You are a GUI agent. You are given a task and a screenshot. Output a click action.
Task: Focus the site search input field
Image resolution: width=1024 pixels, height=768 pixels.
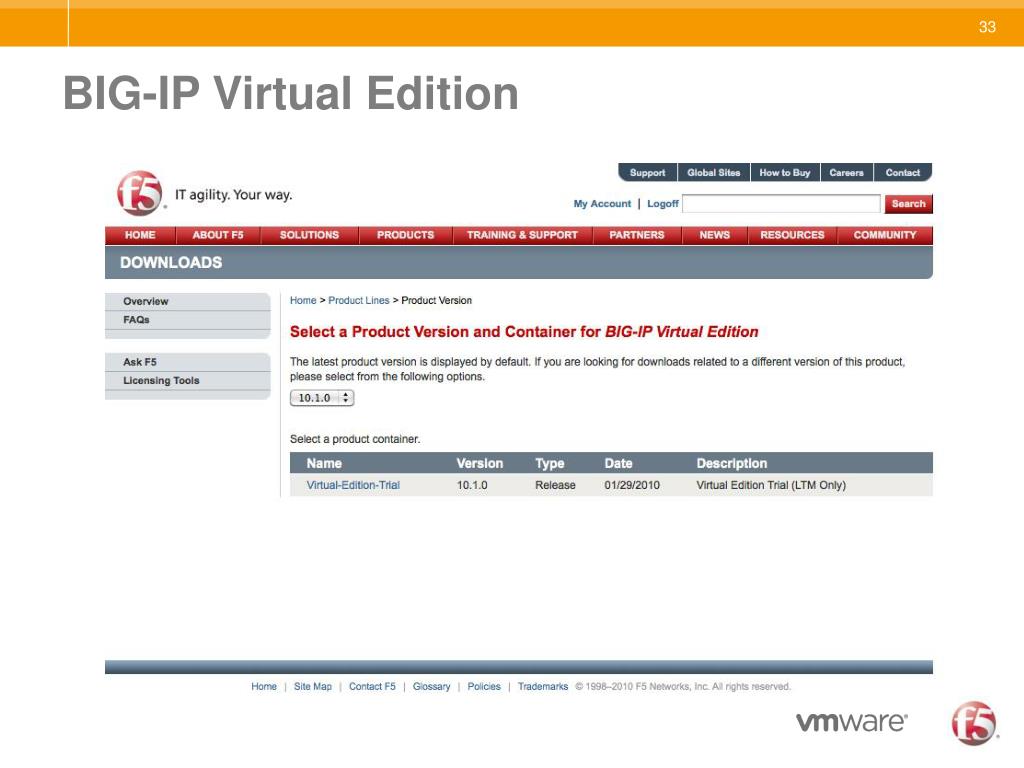click(781, 204)
